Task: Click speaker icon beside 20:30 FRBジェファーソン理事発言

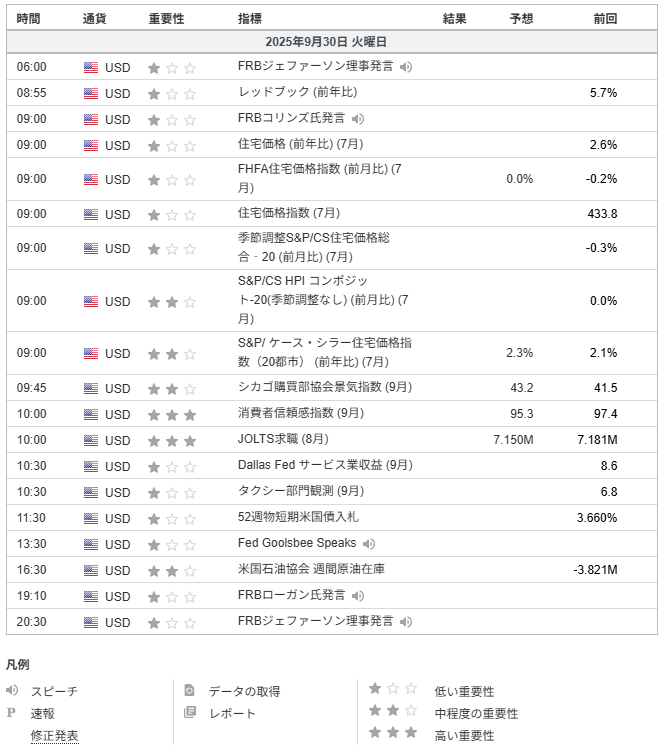Action: pyautogui.click(x=406, y=621)
